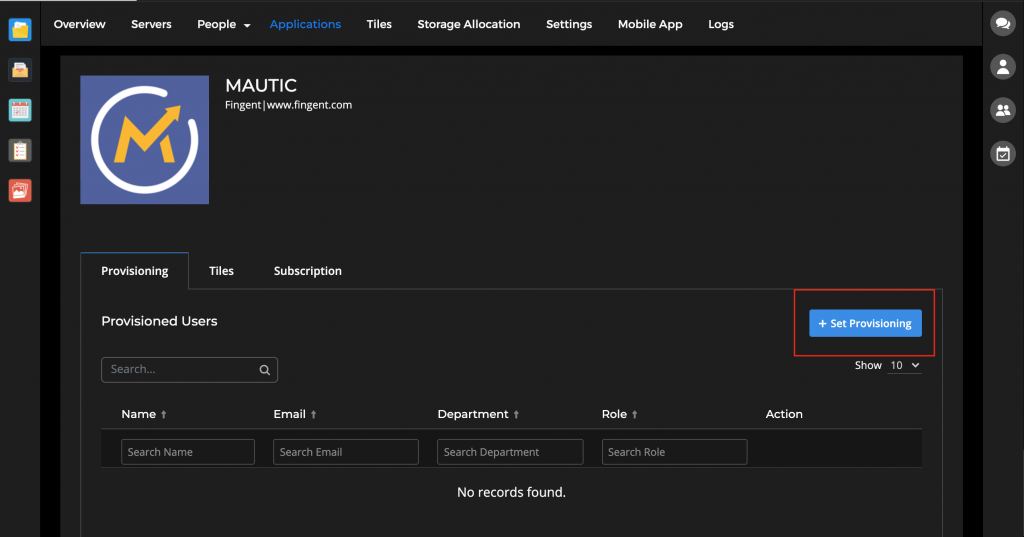Screen dimensions: 1024x537
Task: Click the Mautic application logo
Action: tap(144, 140)
